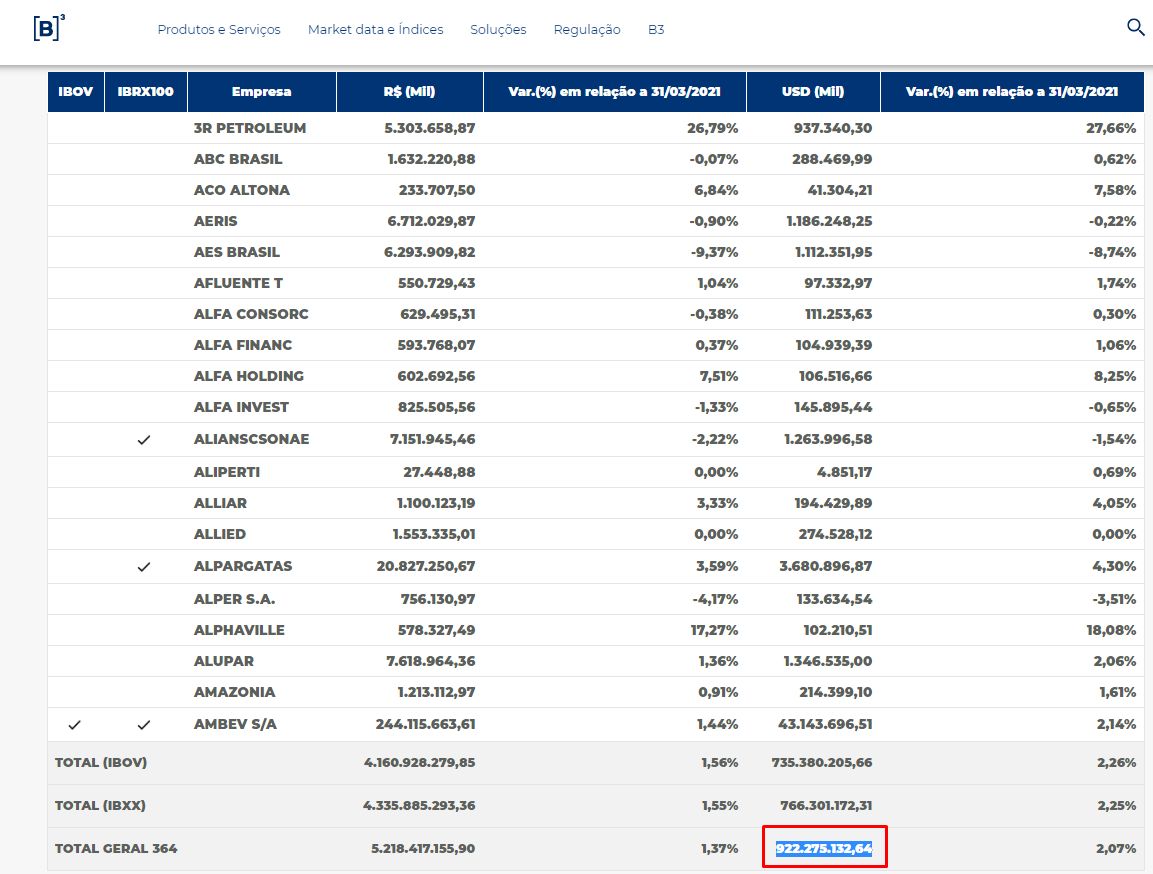Select the ALFA FINANC company name
Image resolution: width=1153 pixels, height=874 pixels.
coord(243,345)
